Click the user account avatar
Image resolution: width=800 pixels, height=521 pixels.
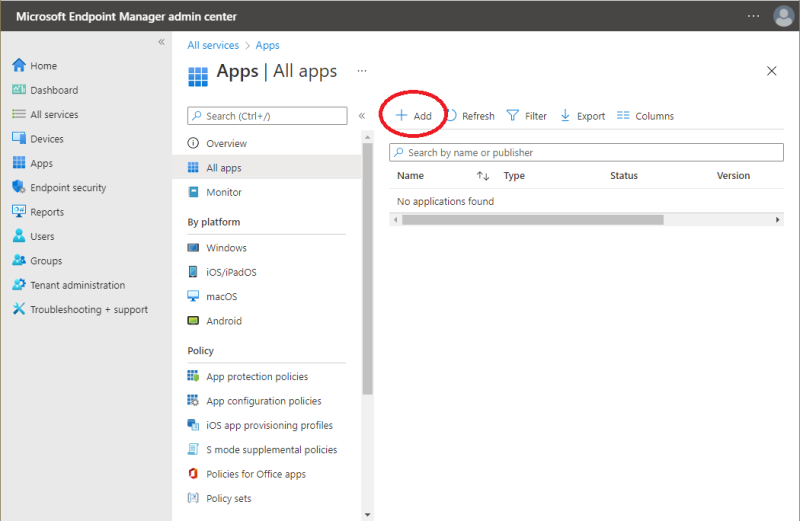point(784,16)
